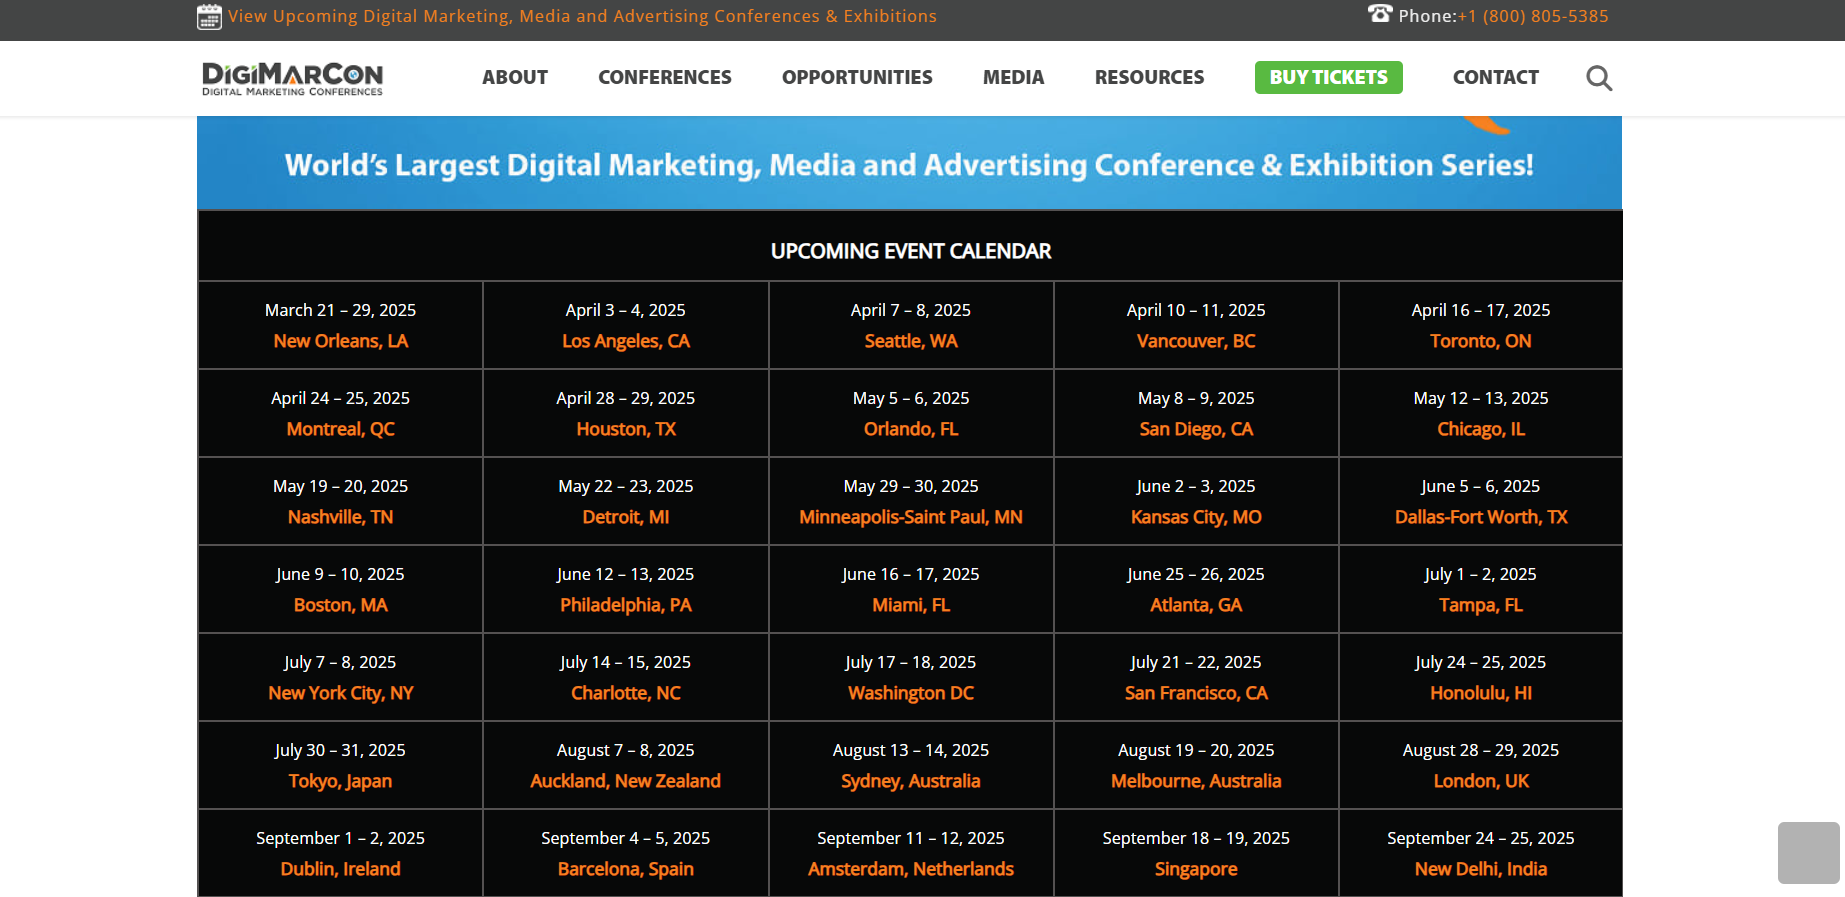Click the calendar icon in top bar
Screen dimensions: 1845x897
[x=209, y=16]
